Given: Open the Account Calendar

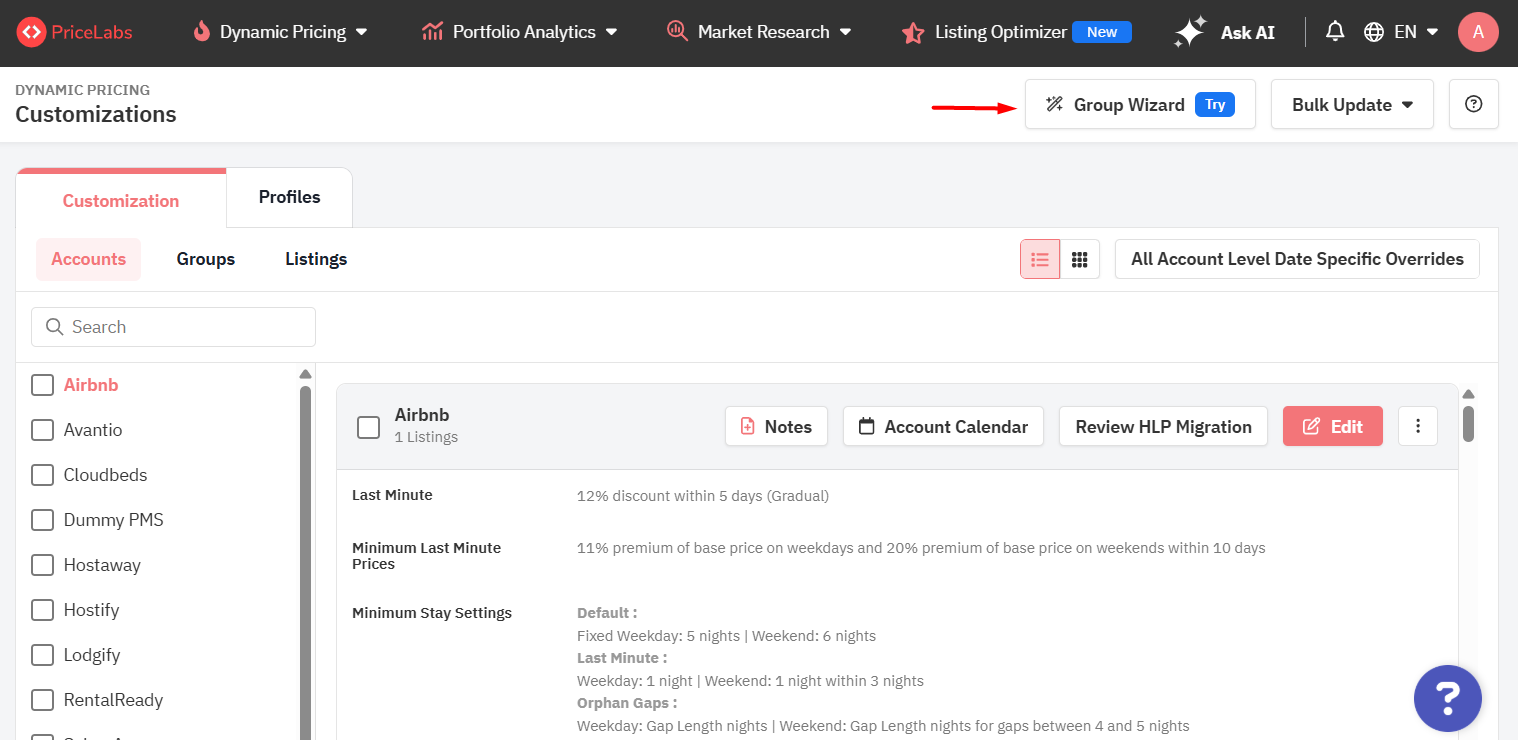Looking at the screenshot, I should pyautogui.click(x=943, y=426).
